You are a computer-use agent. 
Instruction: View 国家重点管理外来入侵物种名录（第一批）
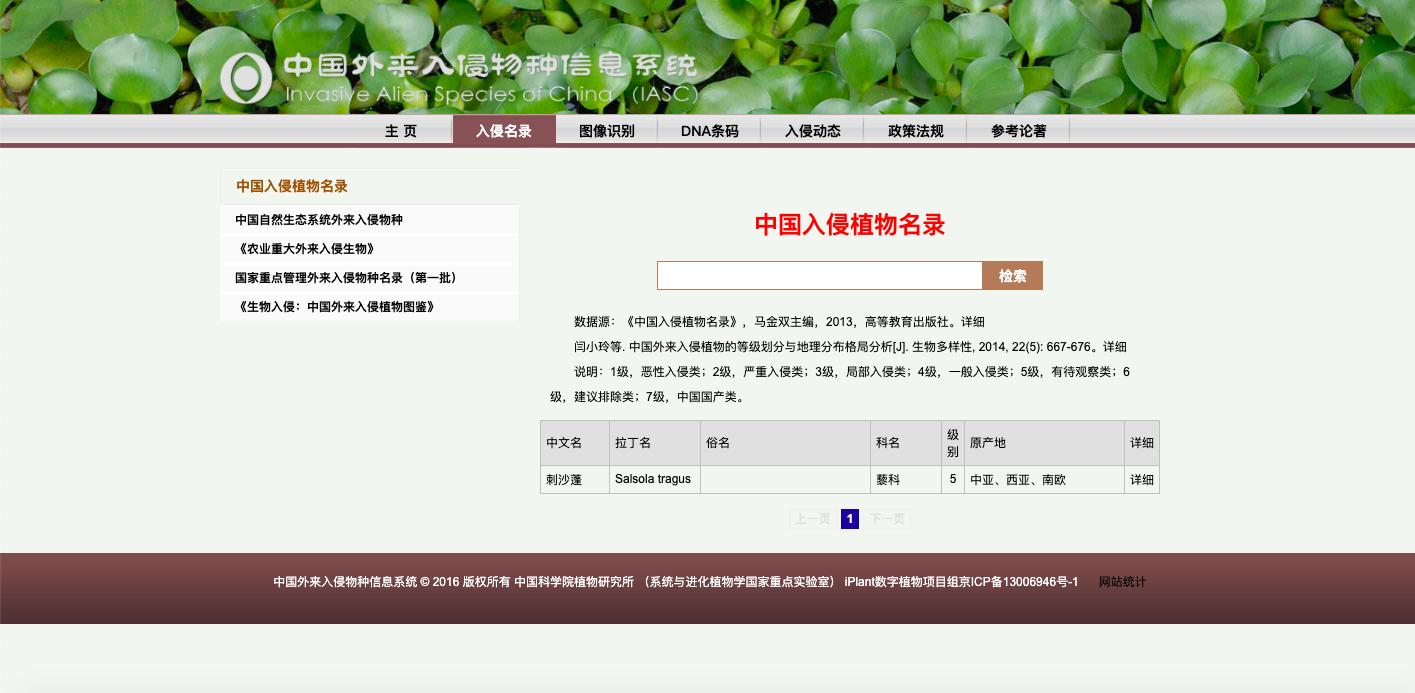[x=346, y=278]
